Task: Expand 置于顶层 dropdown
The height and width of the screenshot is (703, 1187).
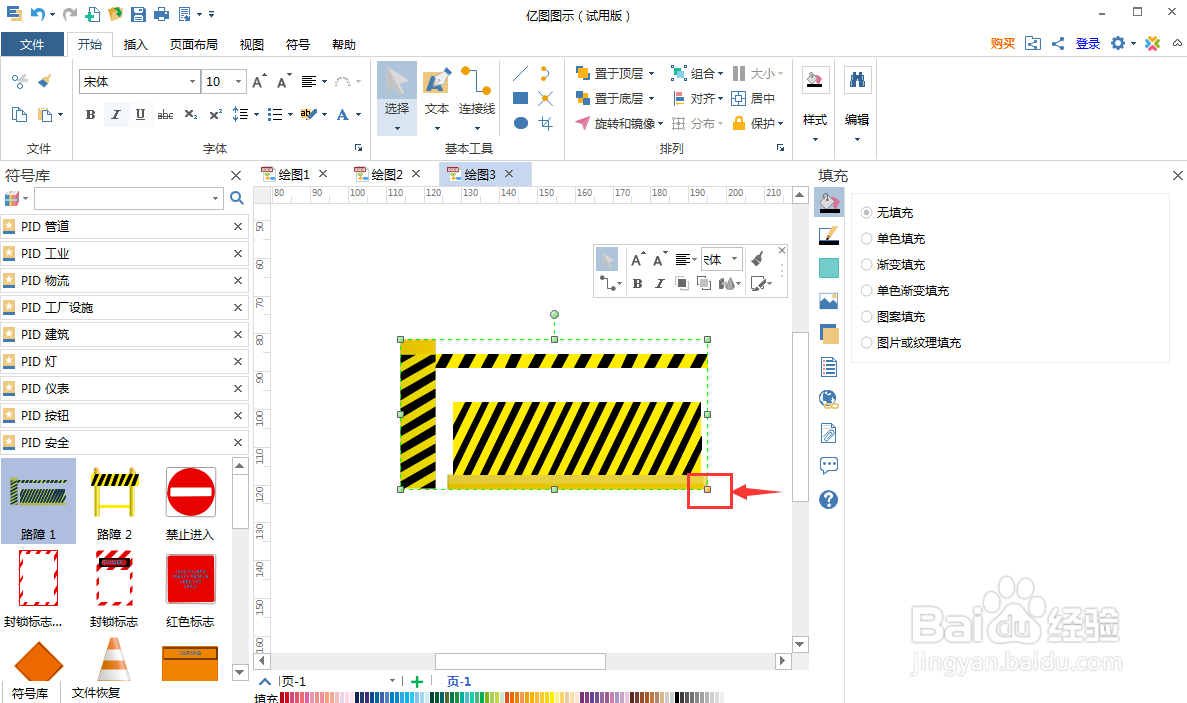Action: tap(651, 73)
